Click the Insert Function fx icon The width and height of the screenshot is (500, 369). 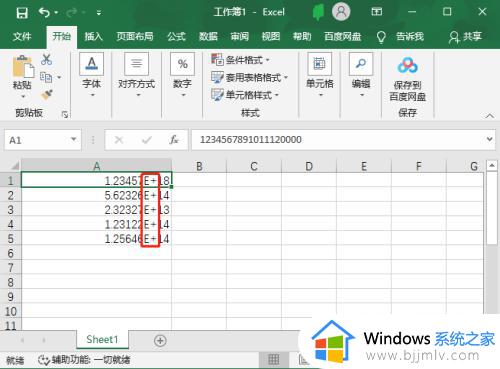pos(174,140)
